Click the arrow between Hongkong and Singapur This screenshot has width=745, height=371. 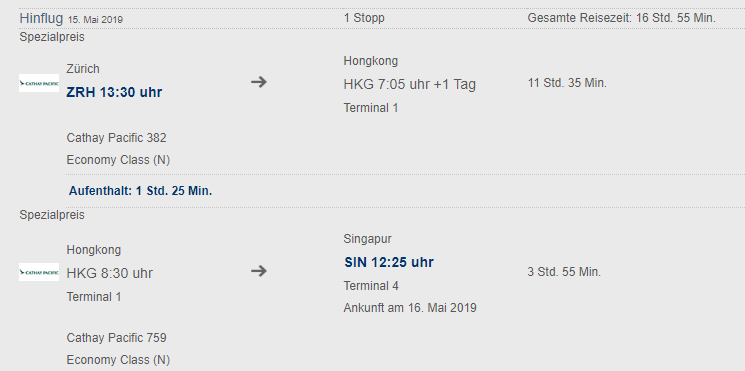(x=258, y=271)
